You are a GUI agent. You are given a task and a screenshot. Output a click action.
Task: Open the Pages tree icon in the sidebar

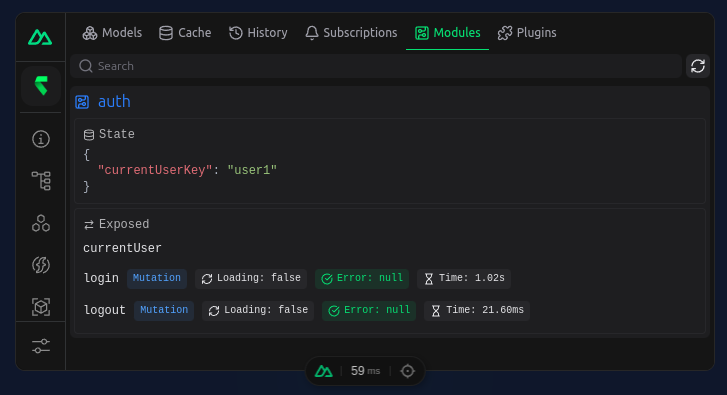point(41,181)
